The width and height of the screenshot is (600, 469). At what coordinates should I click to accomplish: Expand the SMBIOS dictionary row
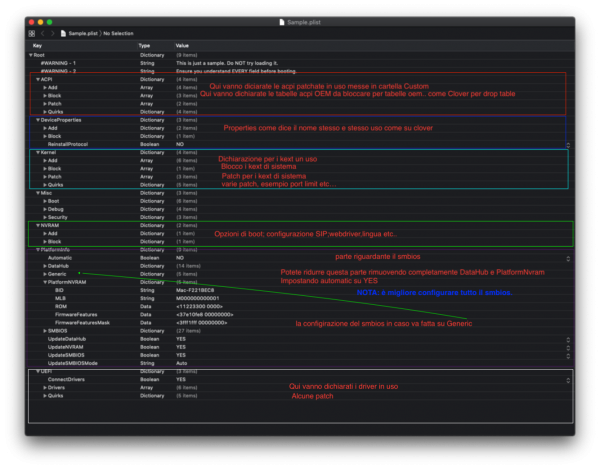(45, 330)
